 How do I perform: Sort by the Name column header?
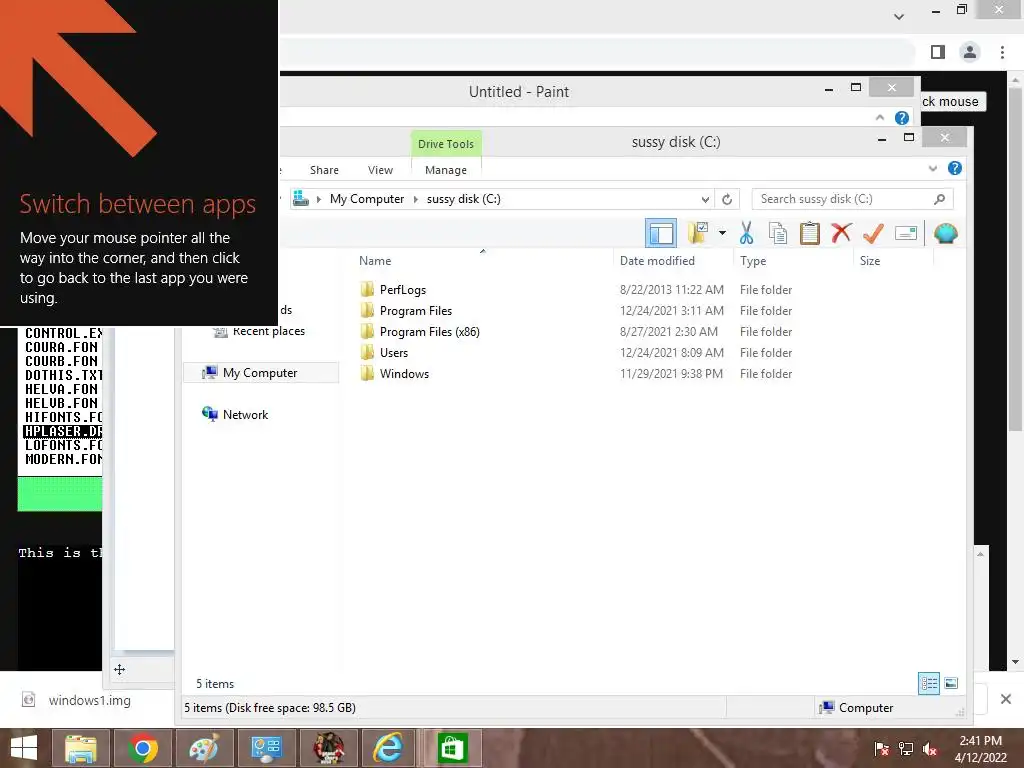pyautogui.click(x=375, y=261)
